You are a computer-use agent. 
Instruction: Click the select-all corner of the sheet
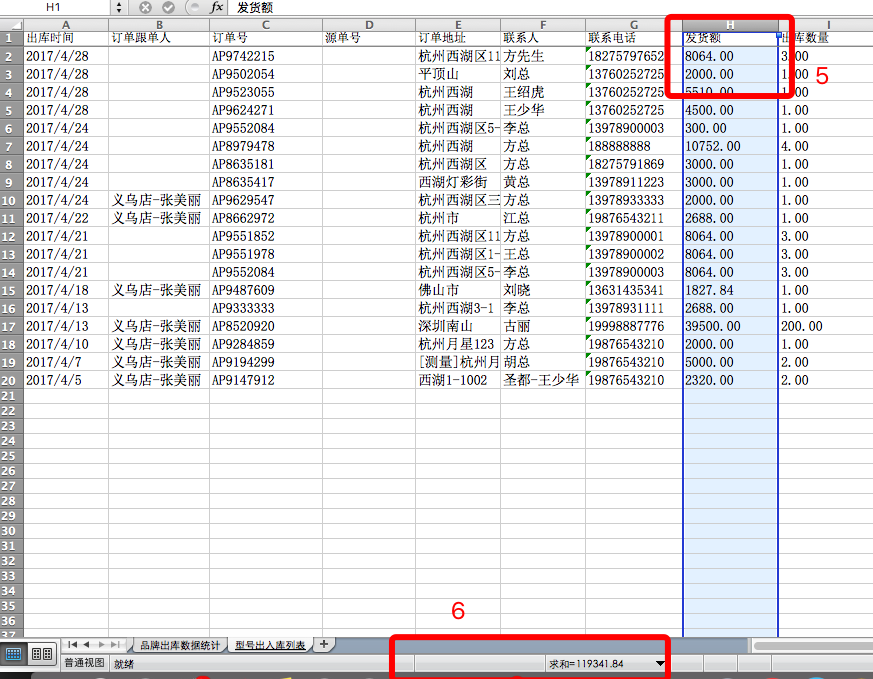pos(11,24)
